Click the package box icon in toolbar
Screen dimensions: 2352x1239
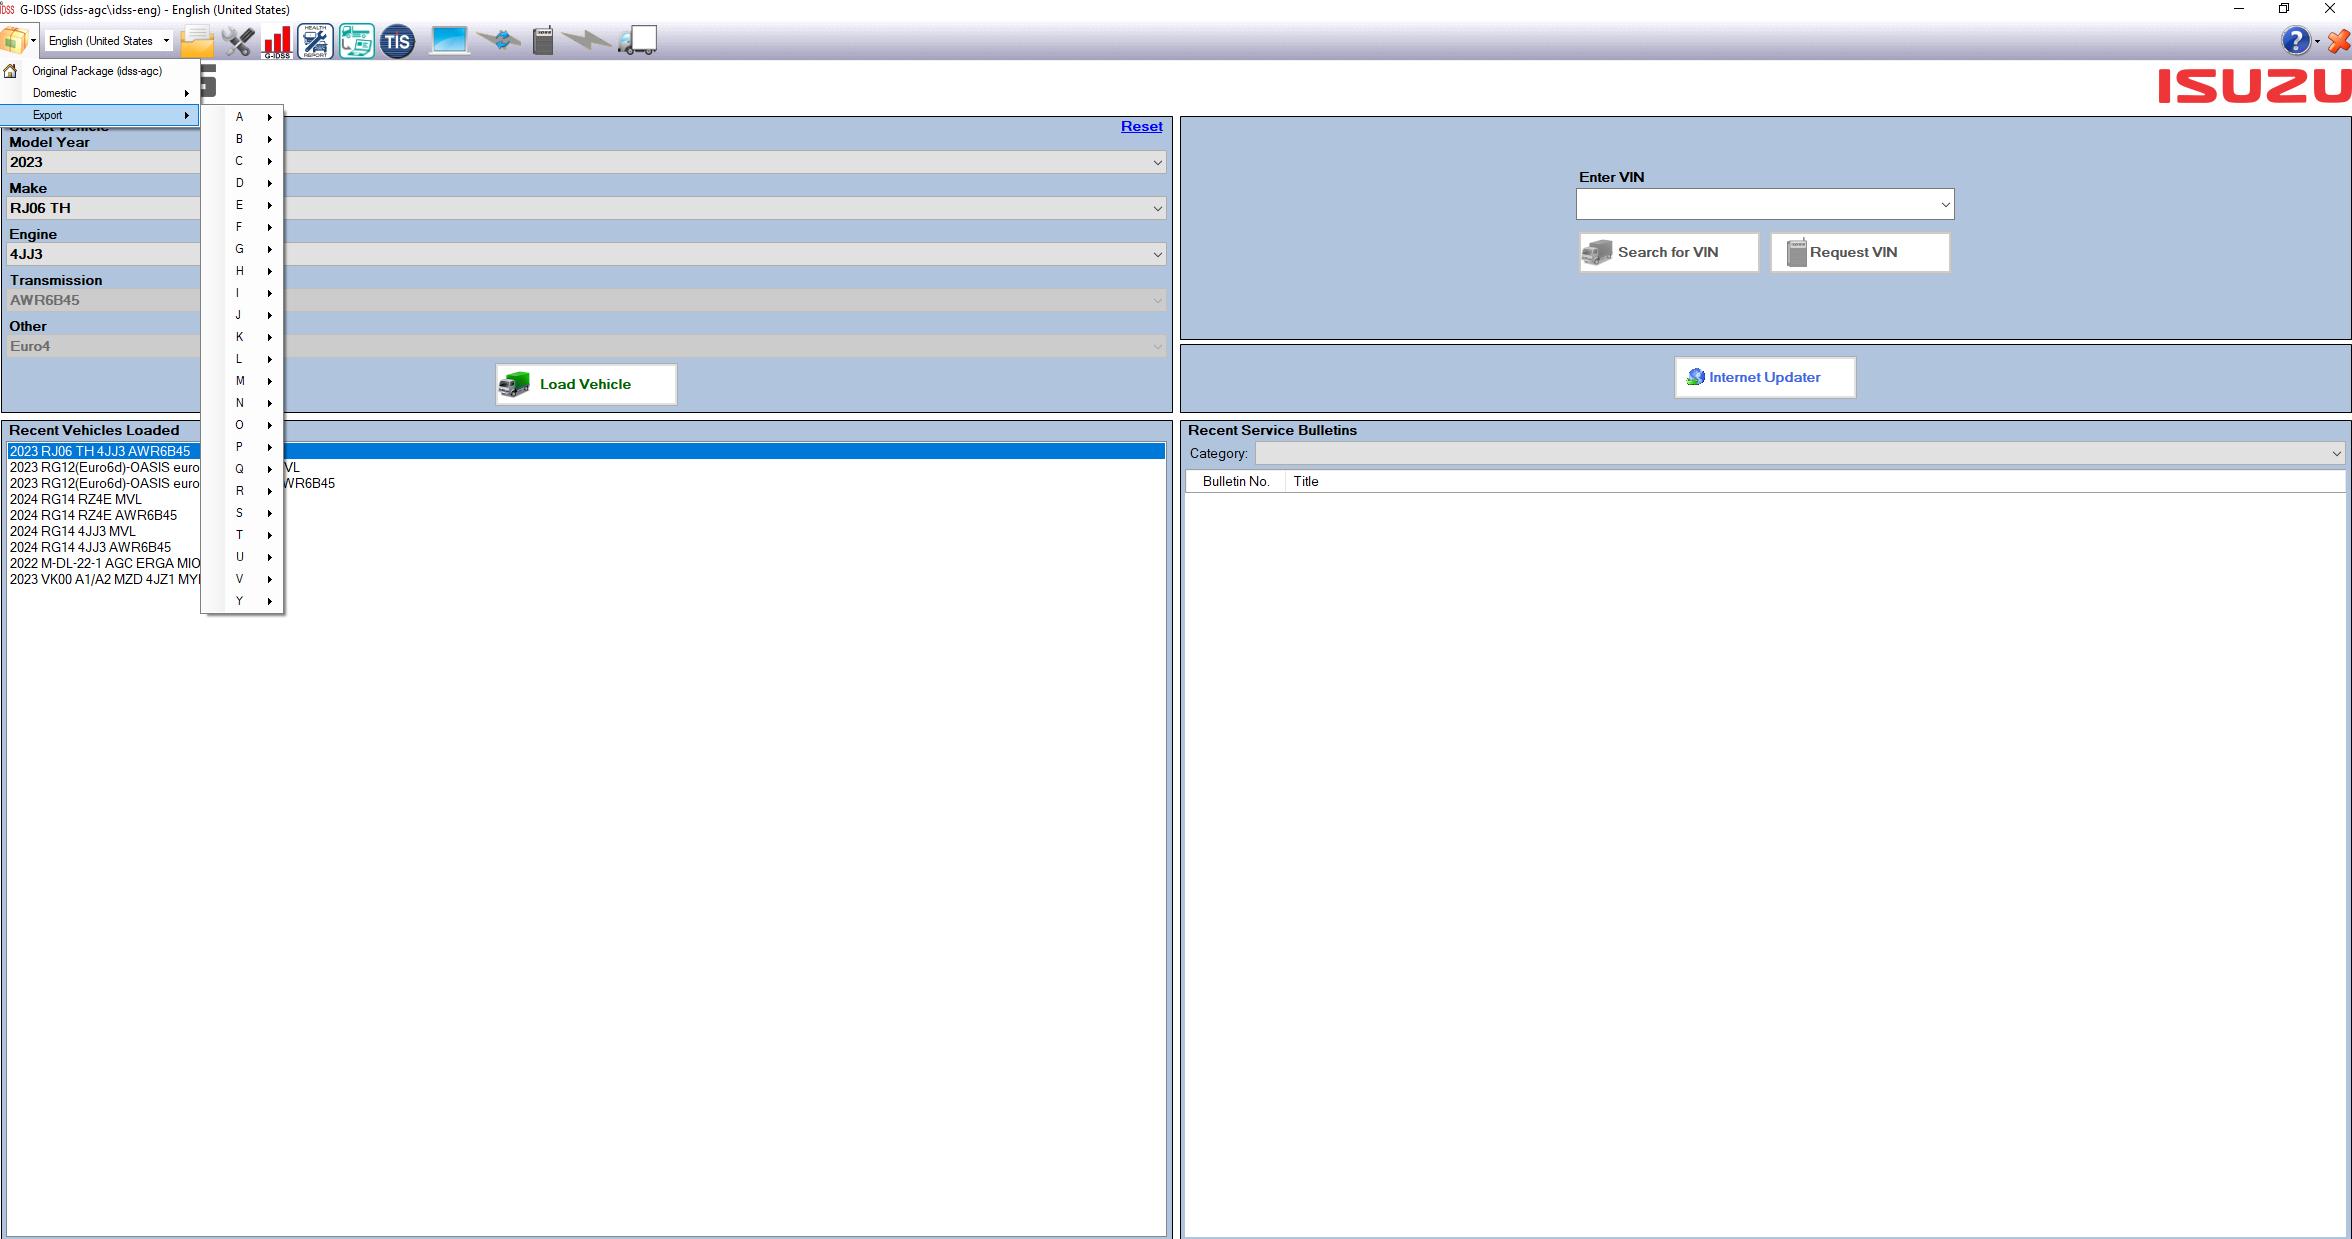[14, 41]
